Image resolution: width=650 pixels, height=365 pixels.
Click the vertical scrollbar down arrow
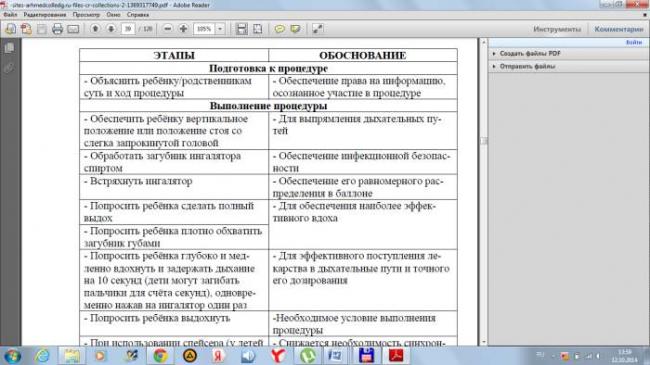click(483, 342)
